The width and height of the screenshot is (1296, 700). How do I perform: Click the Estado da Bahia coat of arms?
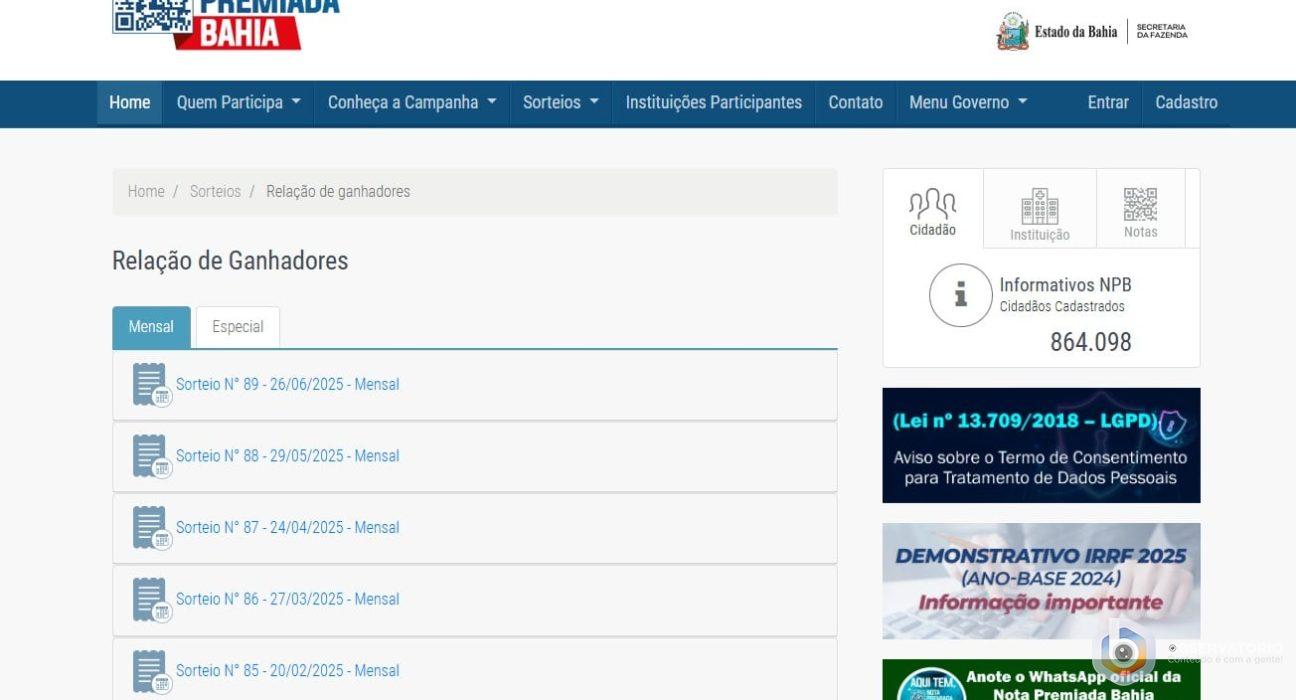[1012, 31]
